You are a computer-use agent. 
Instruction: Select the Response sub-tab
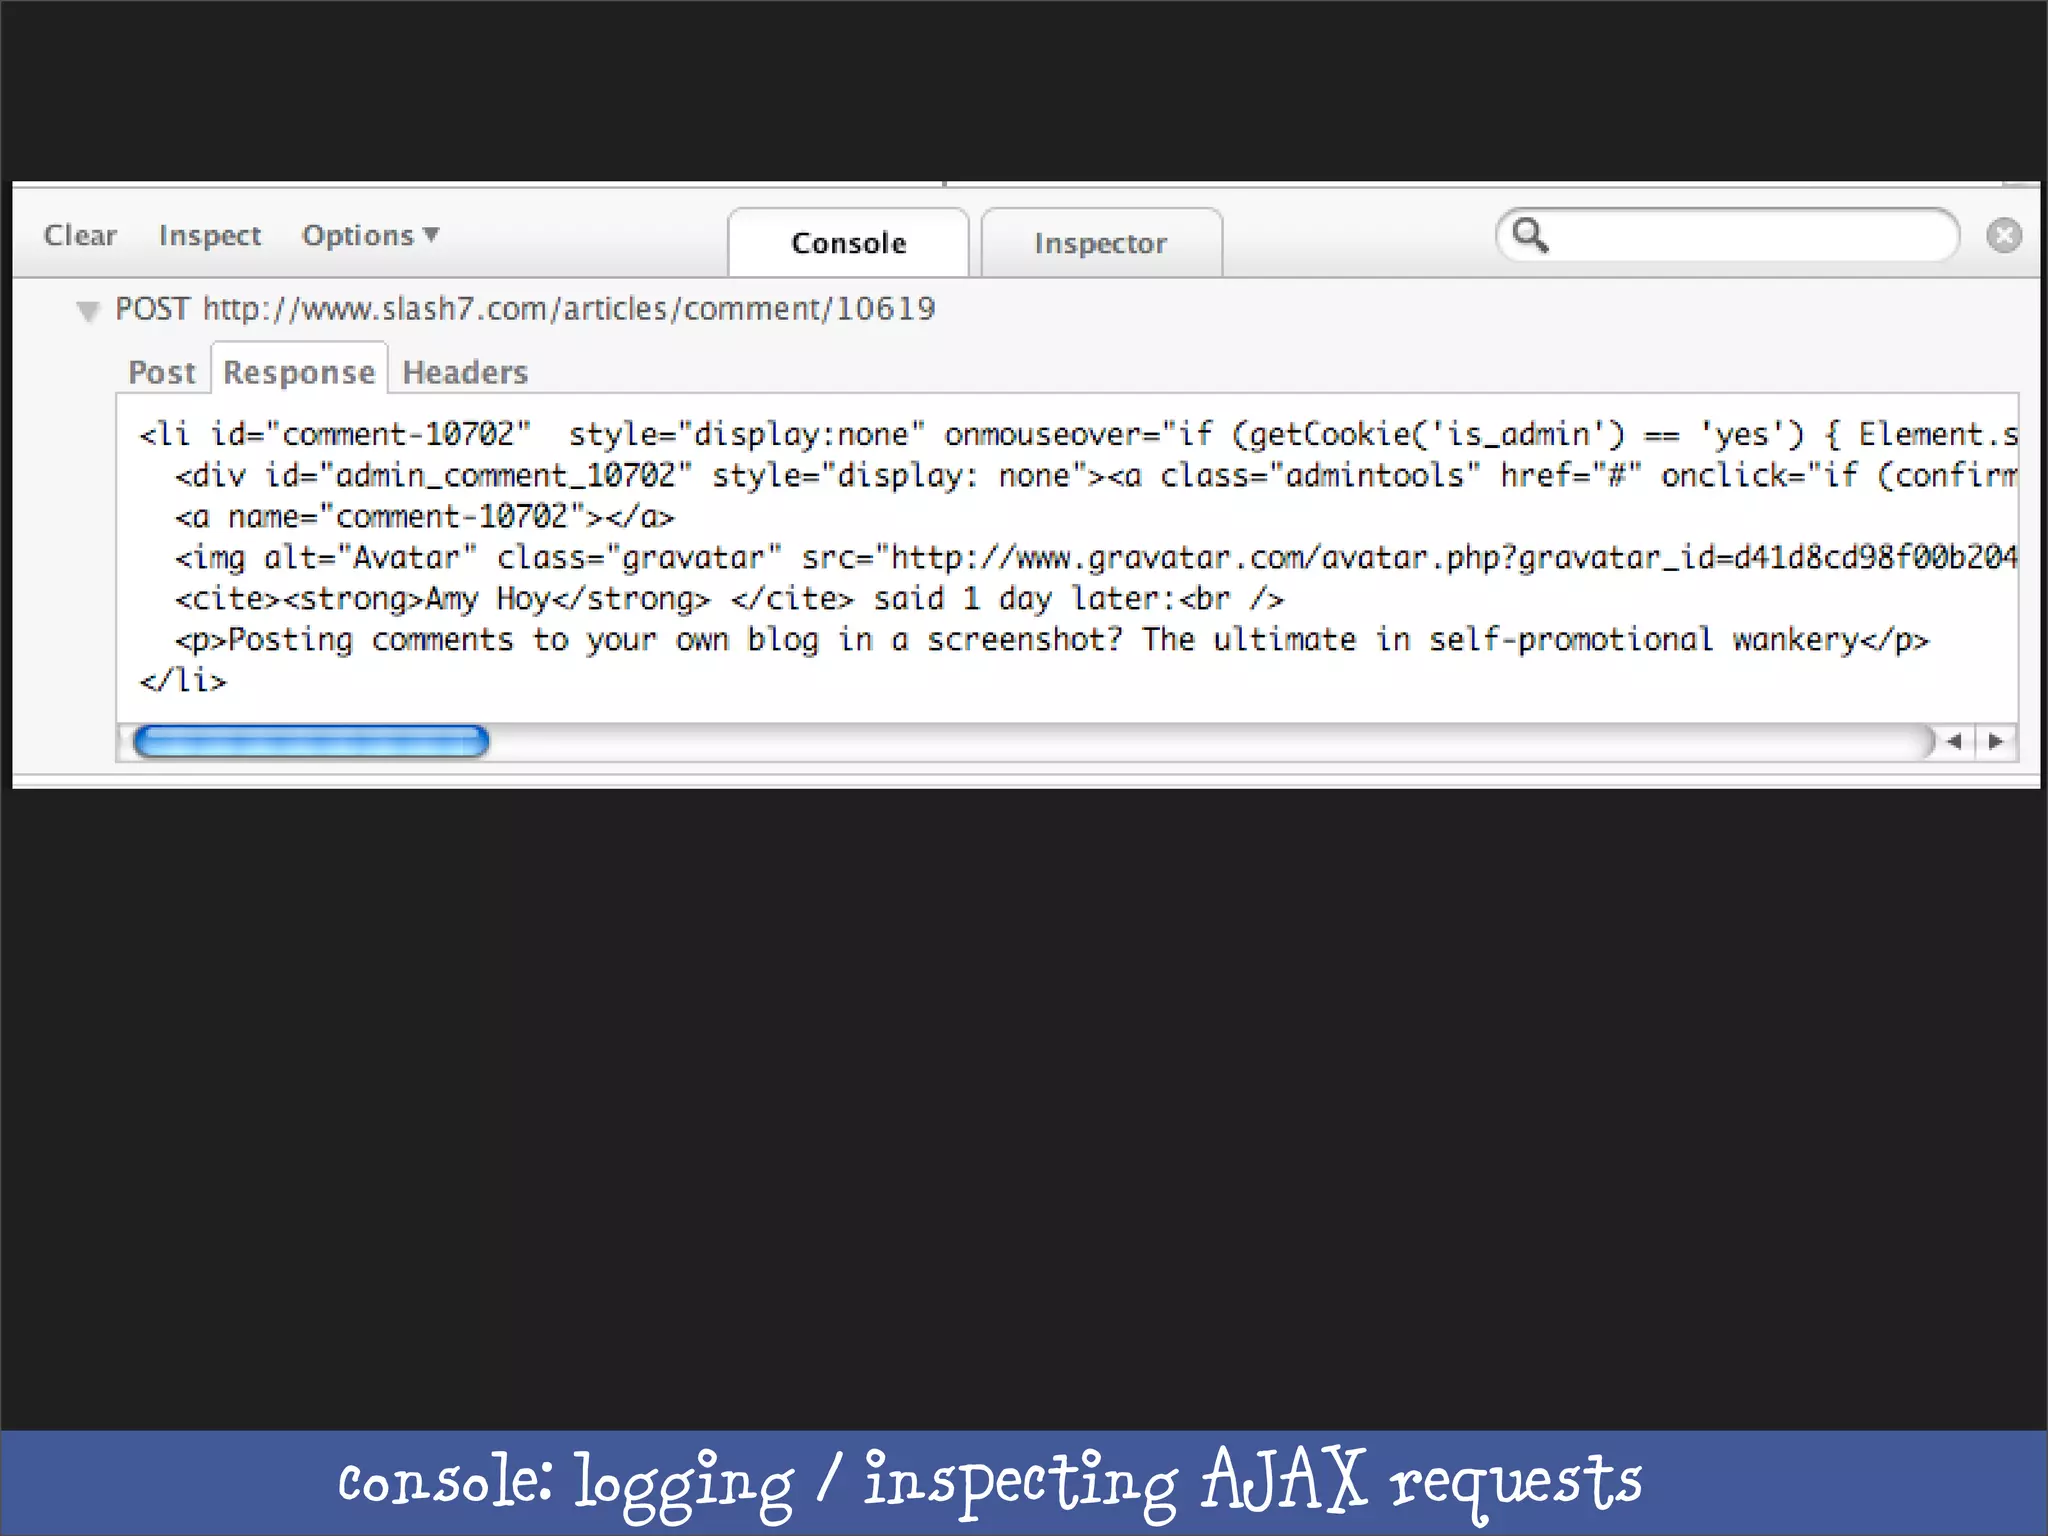(299, 369)
